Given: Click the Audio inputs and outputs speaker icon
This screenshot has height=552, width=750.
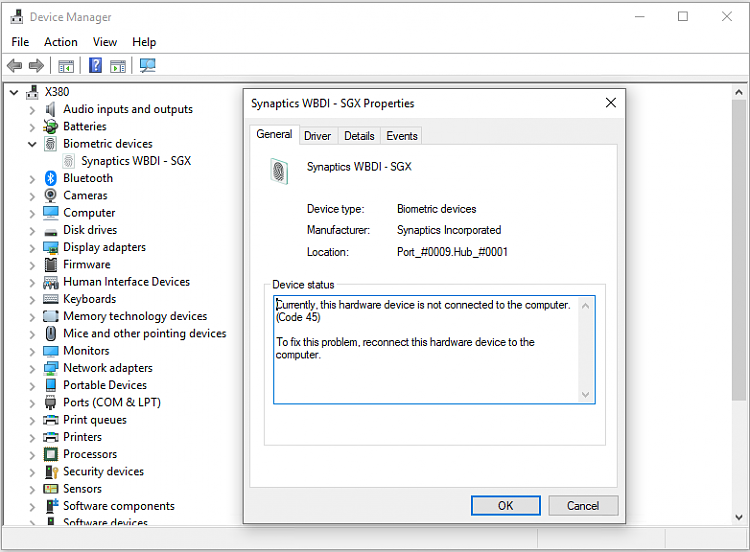Looking at the screenshot, I should coord(51,109).
